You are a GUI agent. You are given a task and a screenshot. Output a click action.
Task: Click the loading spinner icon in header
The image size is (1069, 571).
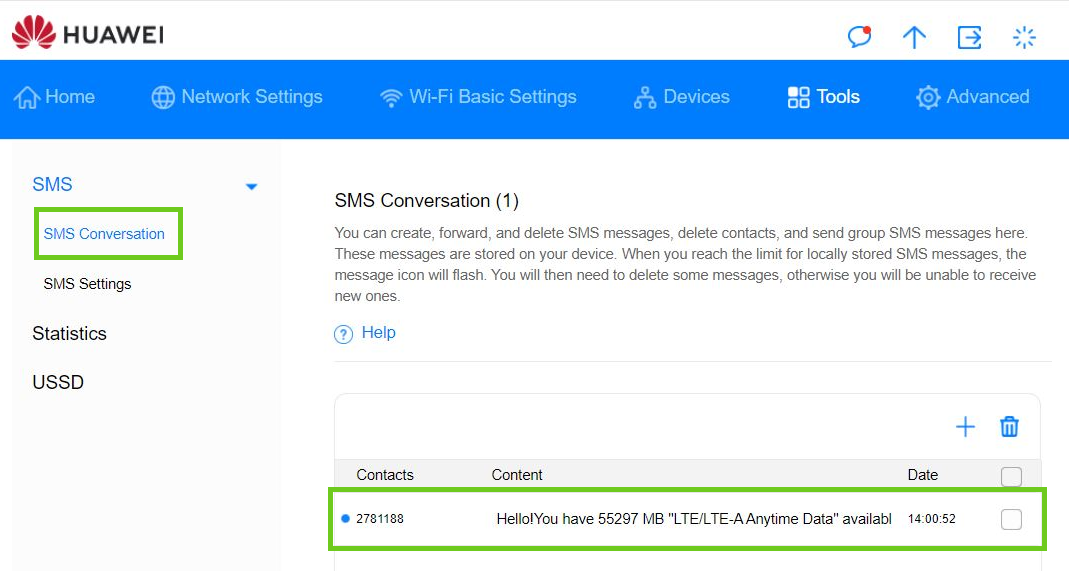[x=1024, y=37]
